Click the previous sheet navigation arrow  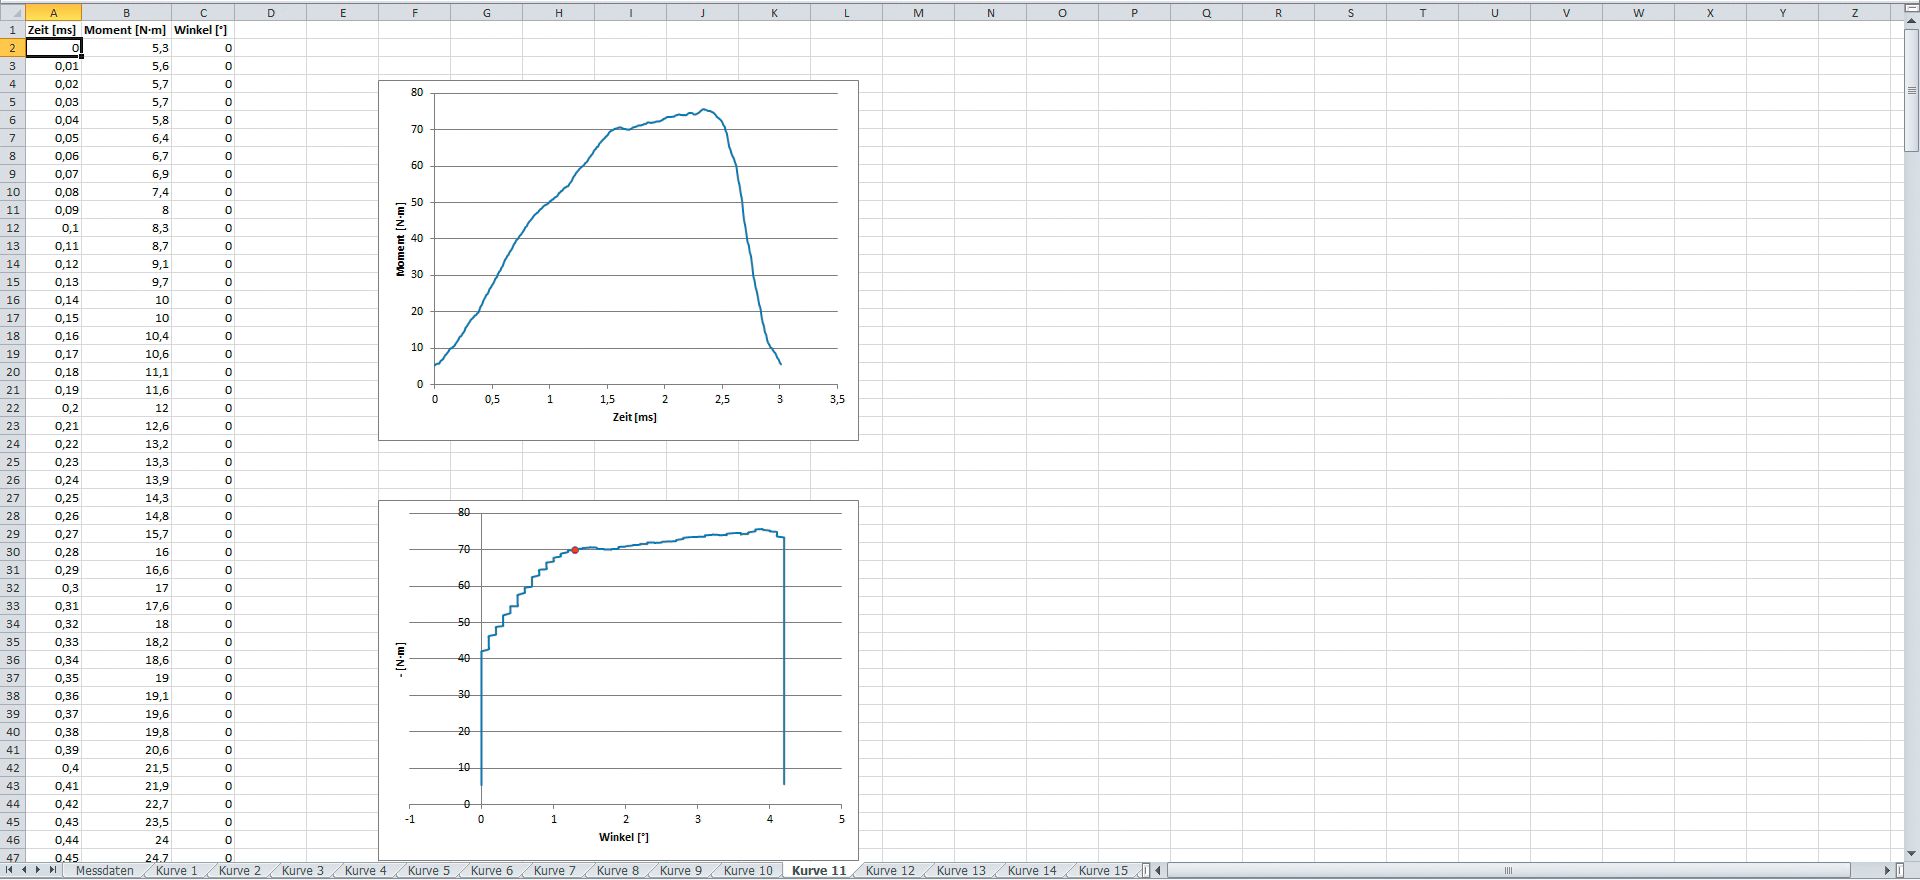(x=24, y=871)
